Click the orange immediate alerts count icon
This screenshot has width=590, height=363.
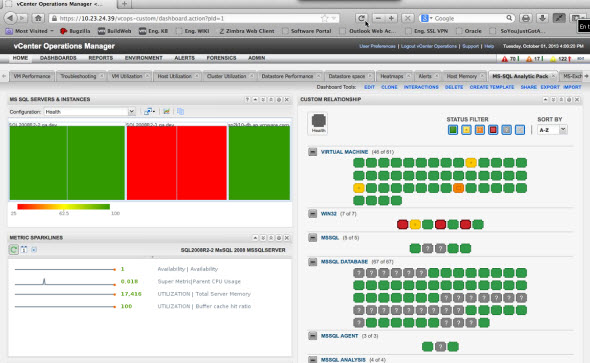(x=529, y=59)
